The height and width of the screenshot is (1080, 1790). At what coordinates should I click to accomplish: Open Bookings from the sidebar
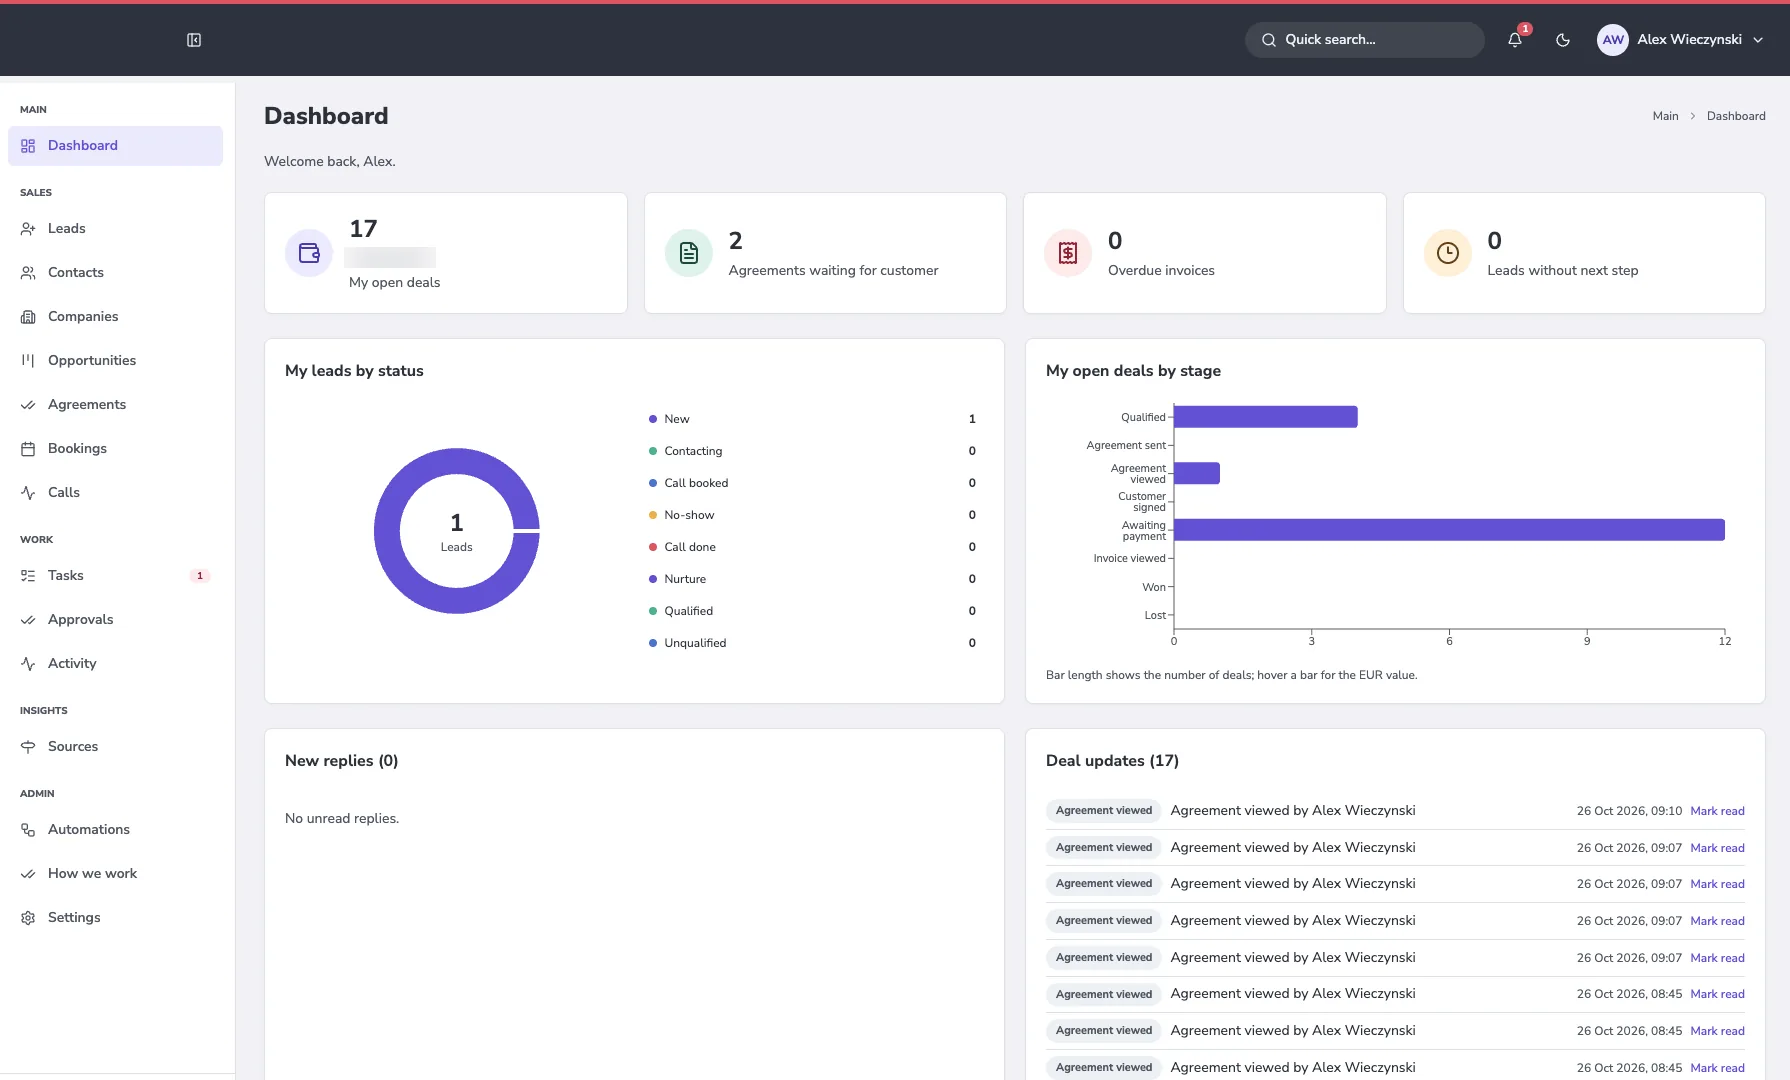point(115,449)
